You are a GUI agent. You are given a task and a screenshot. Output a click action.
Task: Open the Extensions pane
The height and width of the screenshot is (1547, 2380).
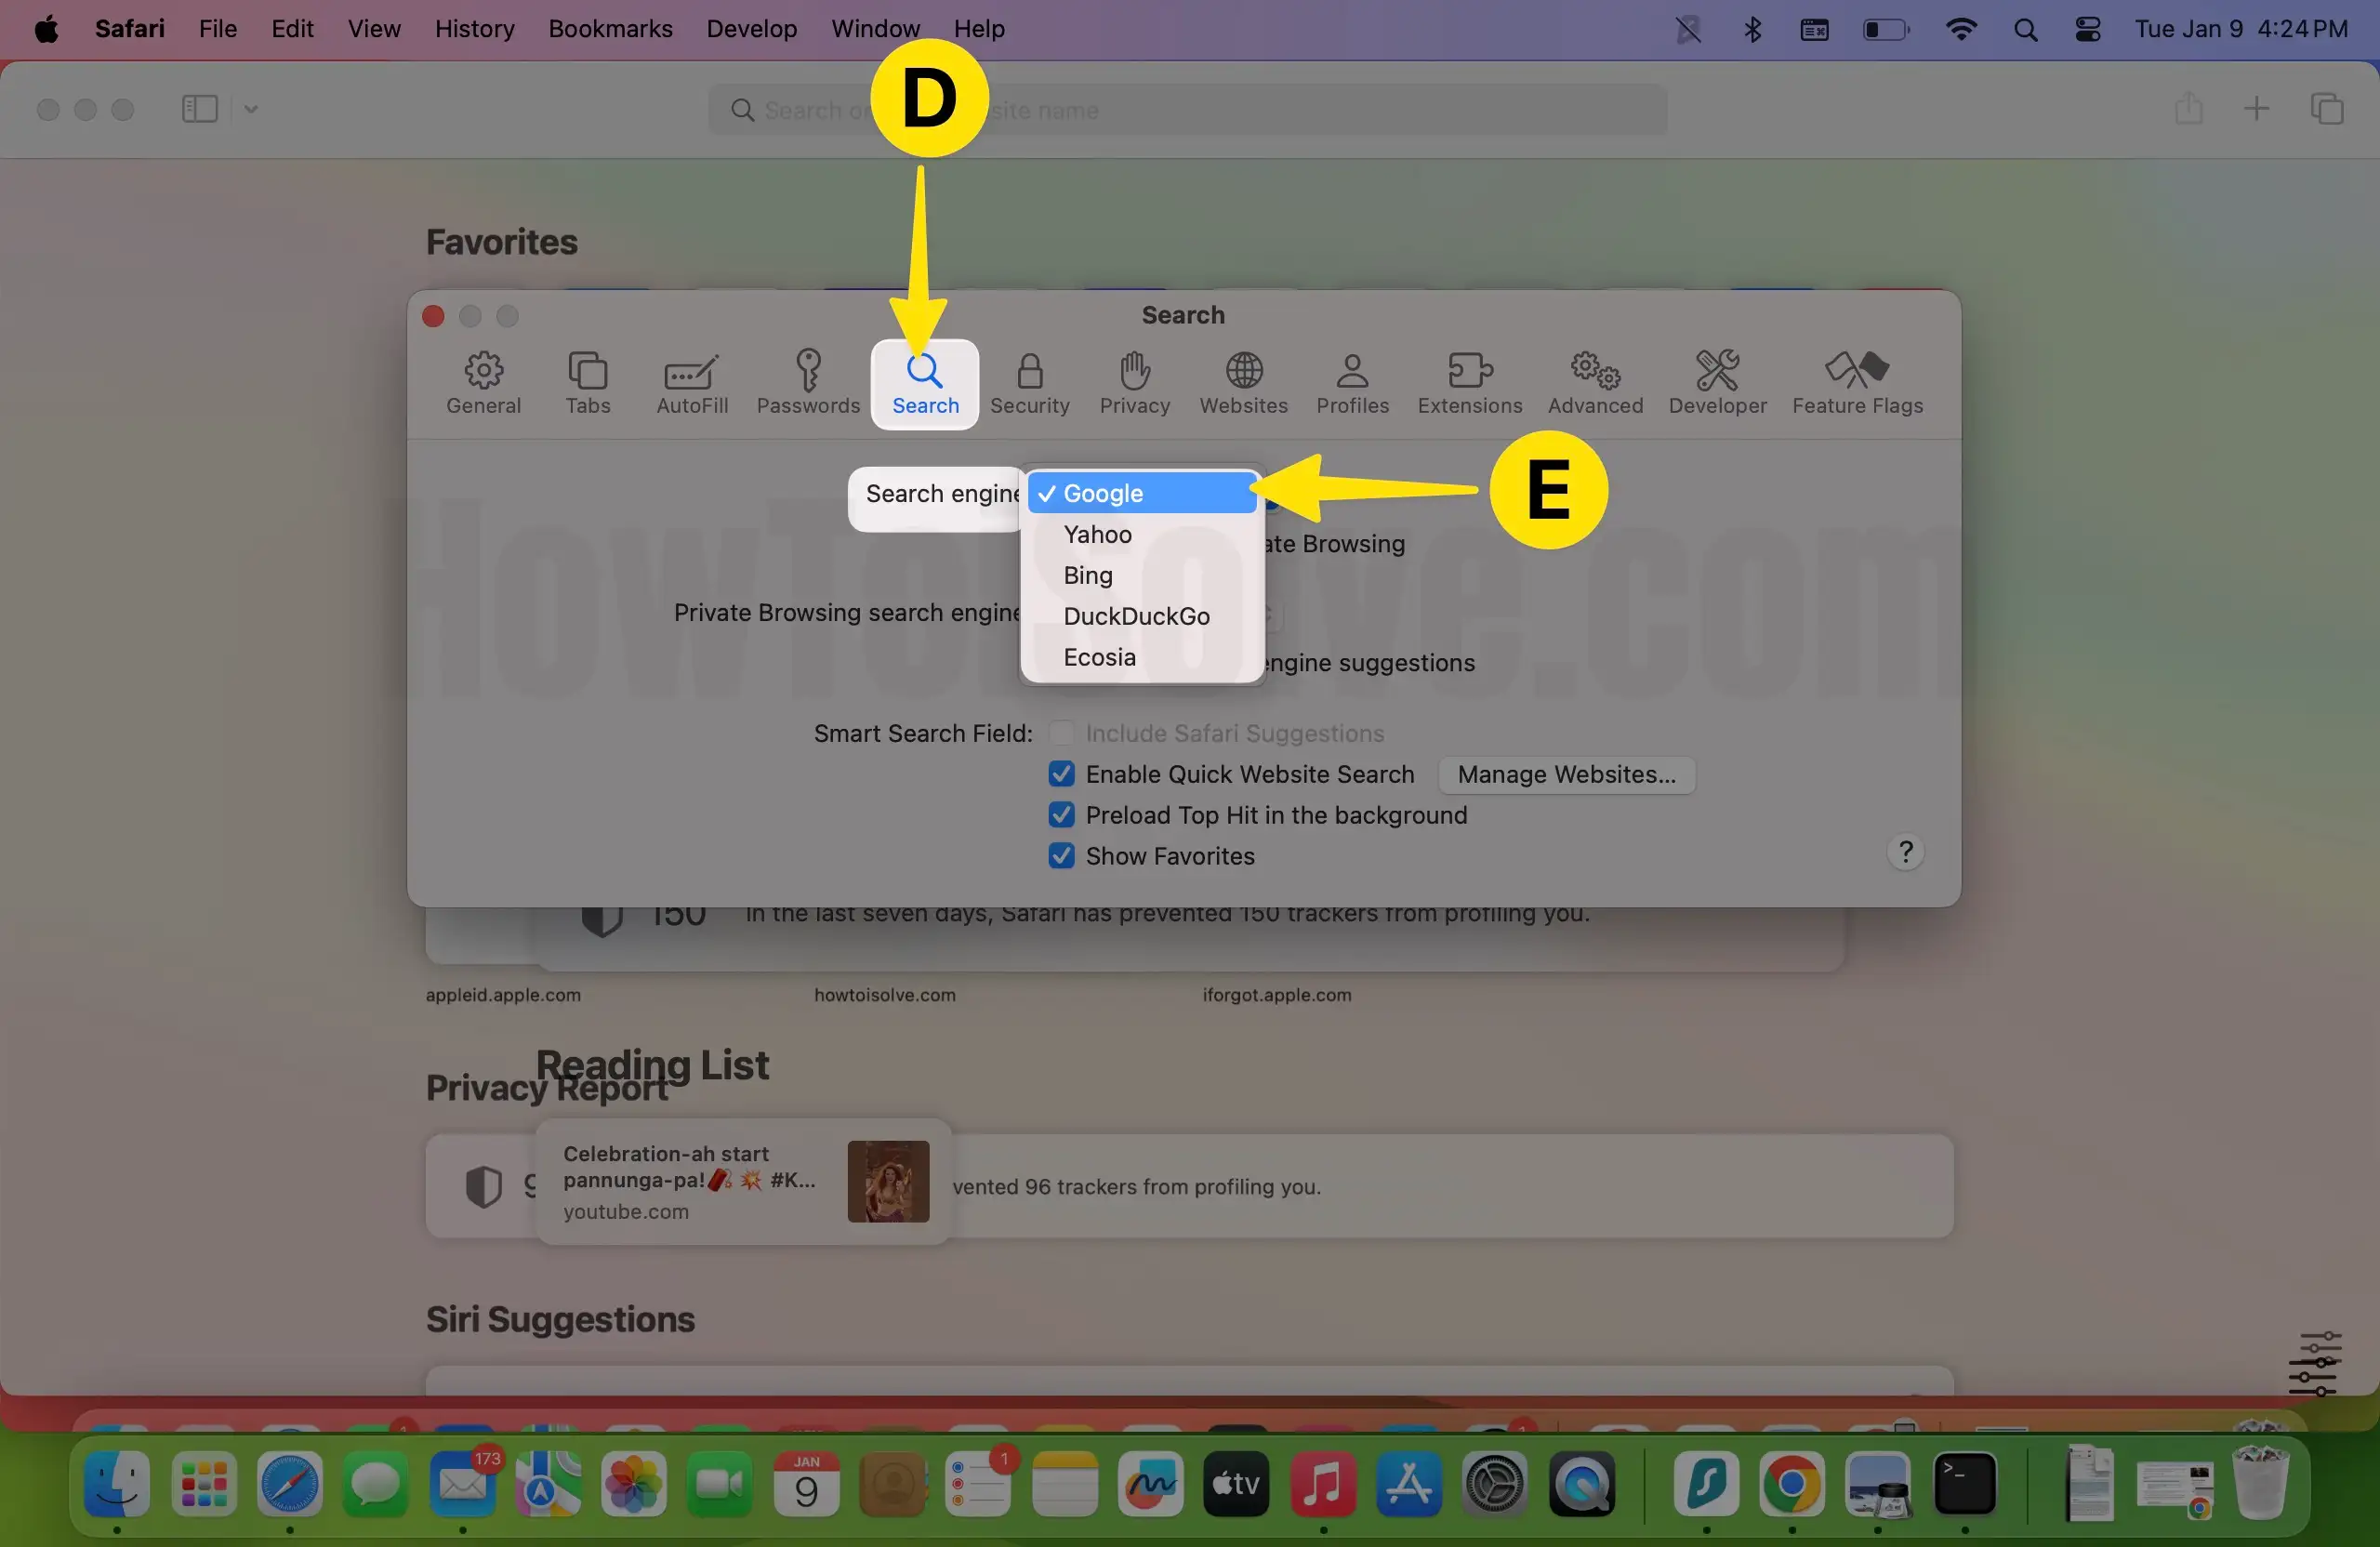click(x=1469, y=384)
